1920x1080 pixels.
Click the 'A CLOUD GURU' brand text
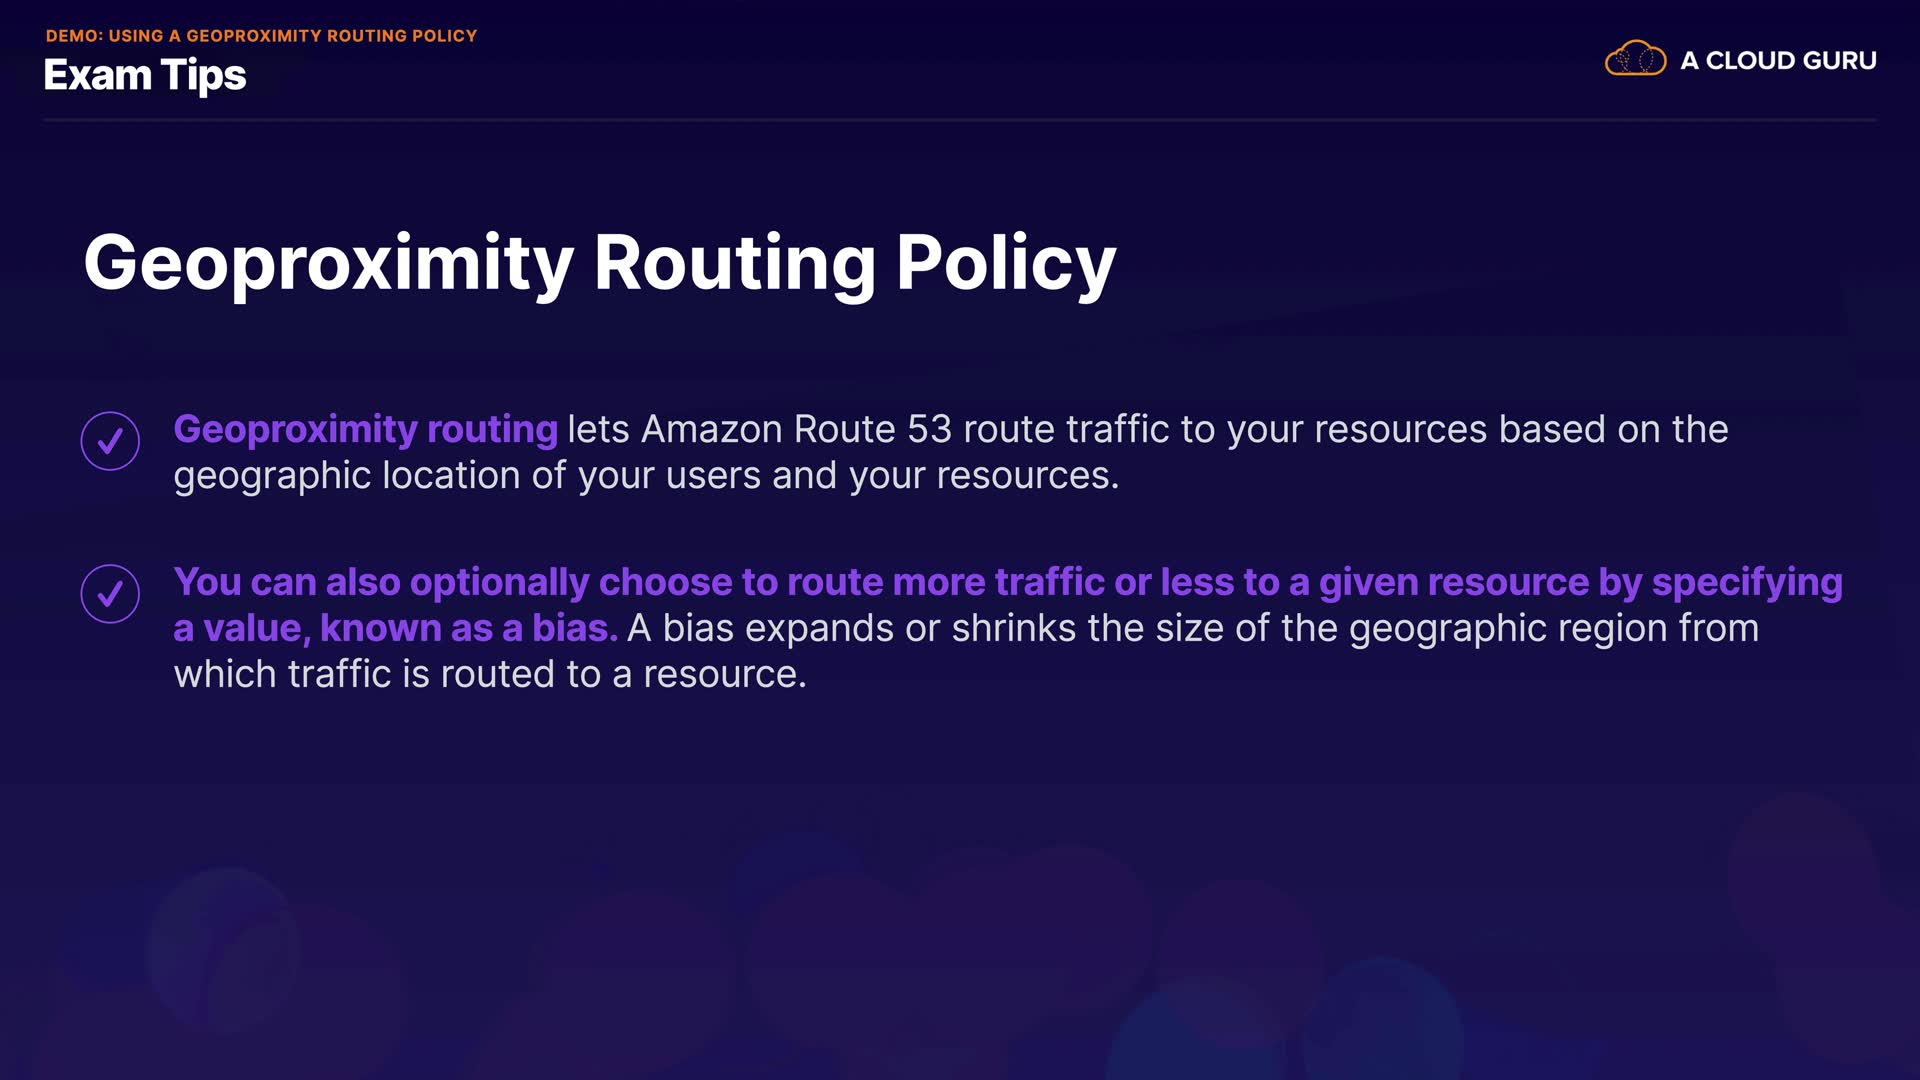[x=1778, y=61]
